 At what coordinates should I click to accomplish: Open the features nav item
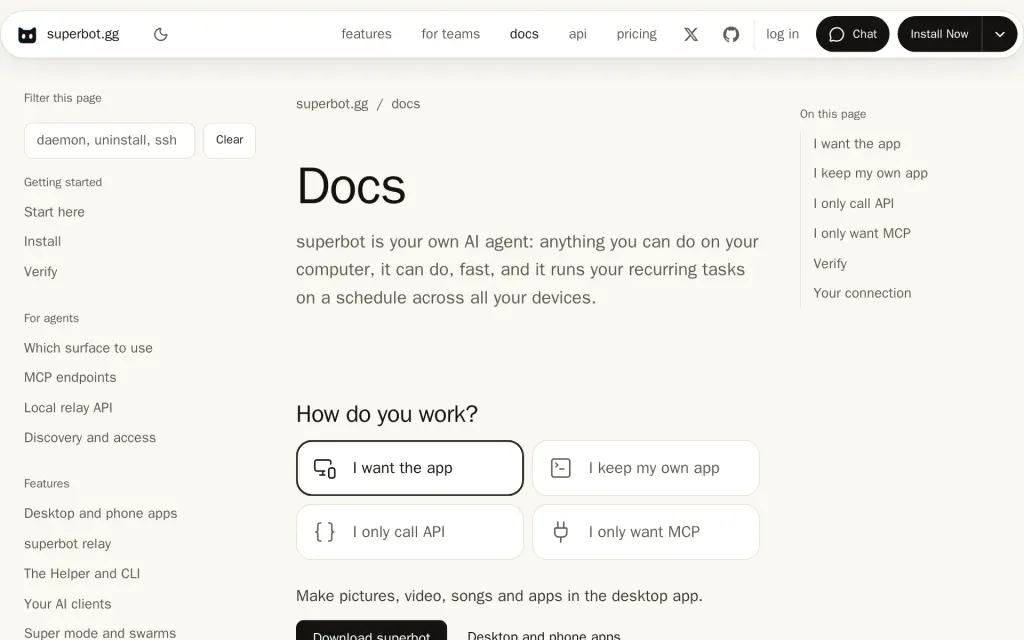(x=366, y=34)
